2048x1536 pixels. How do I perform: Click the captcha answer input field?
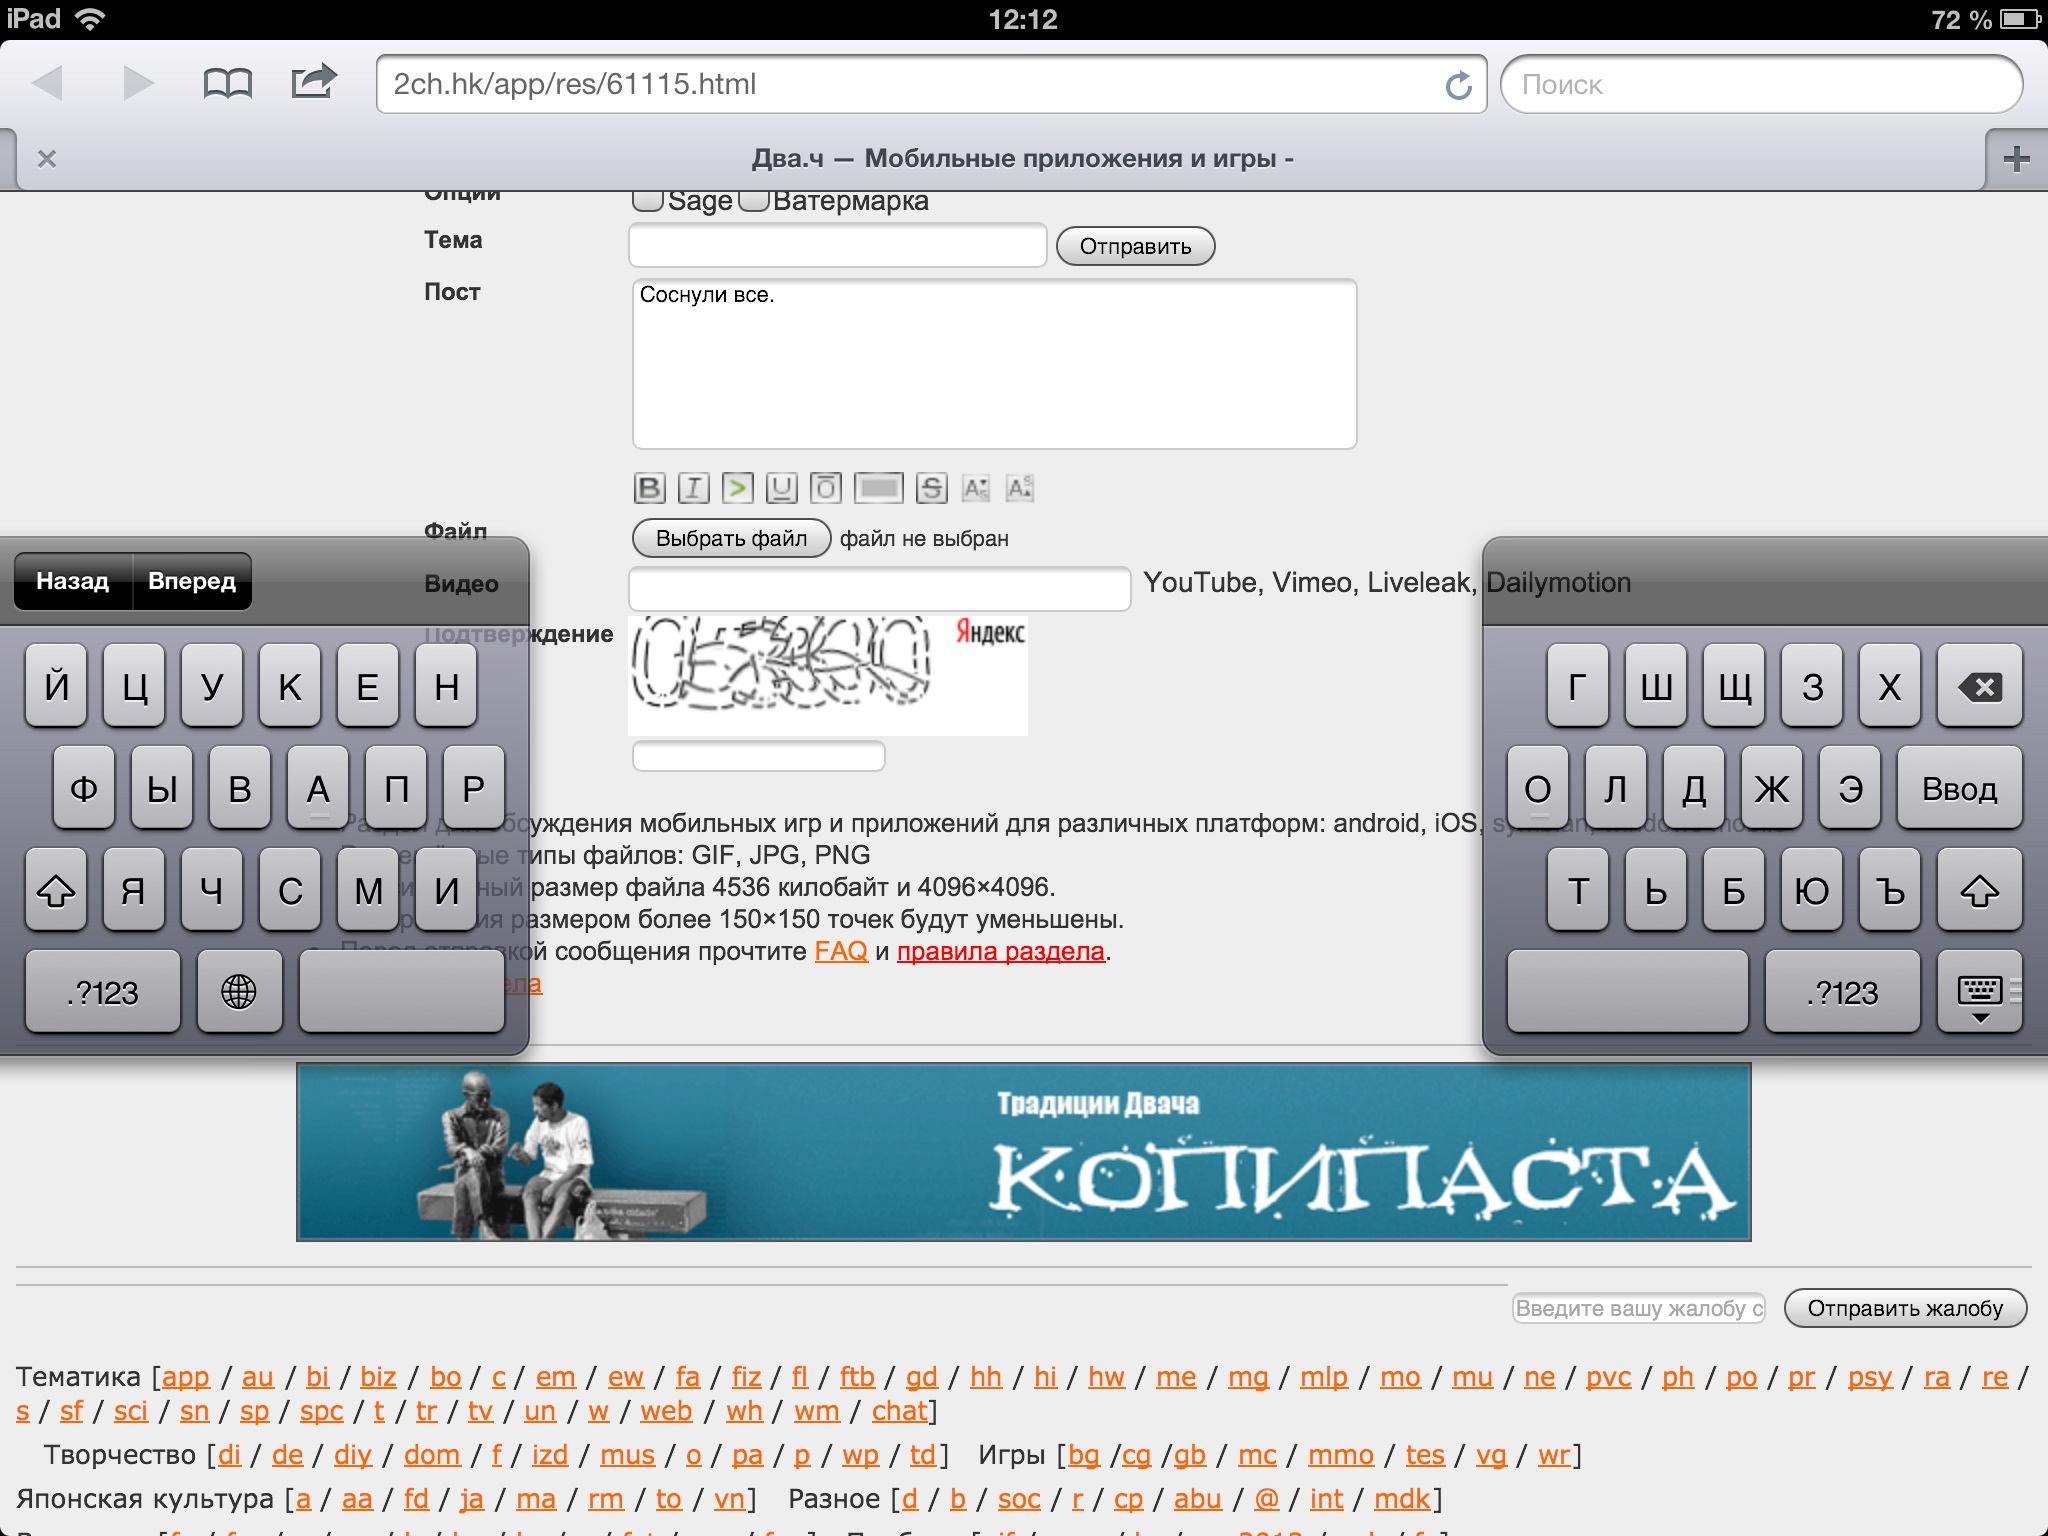[758, 756]
